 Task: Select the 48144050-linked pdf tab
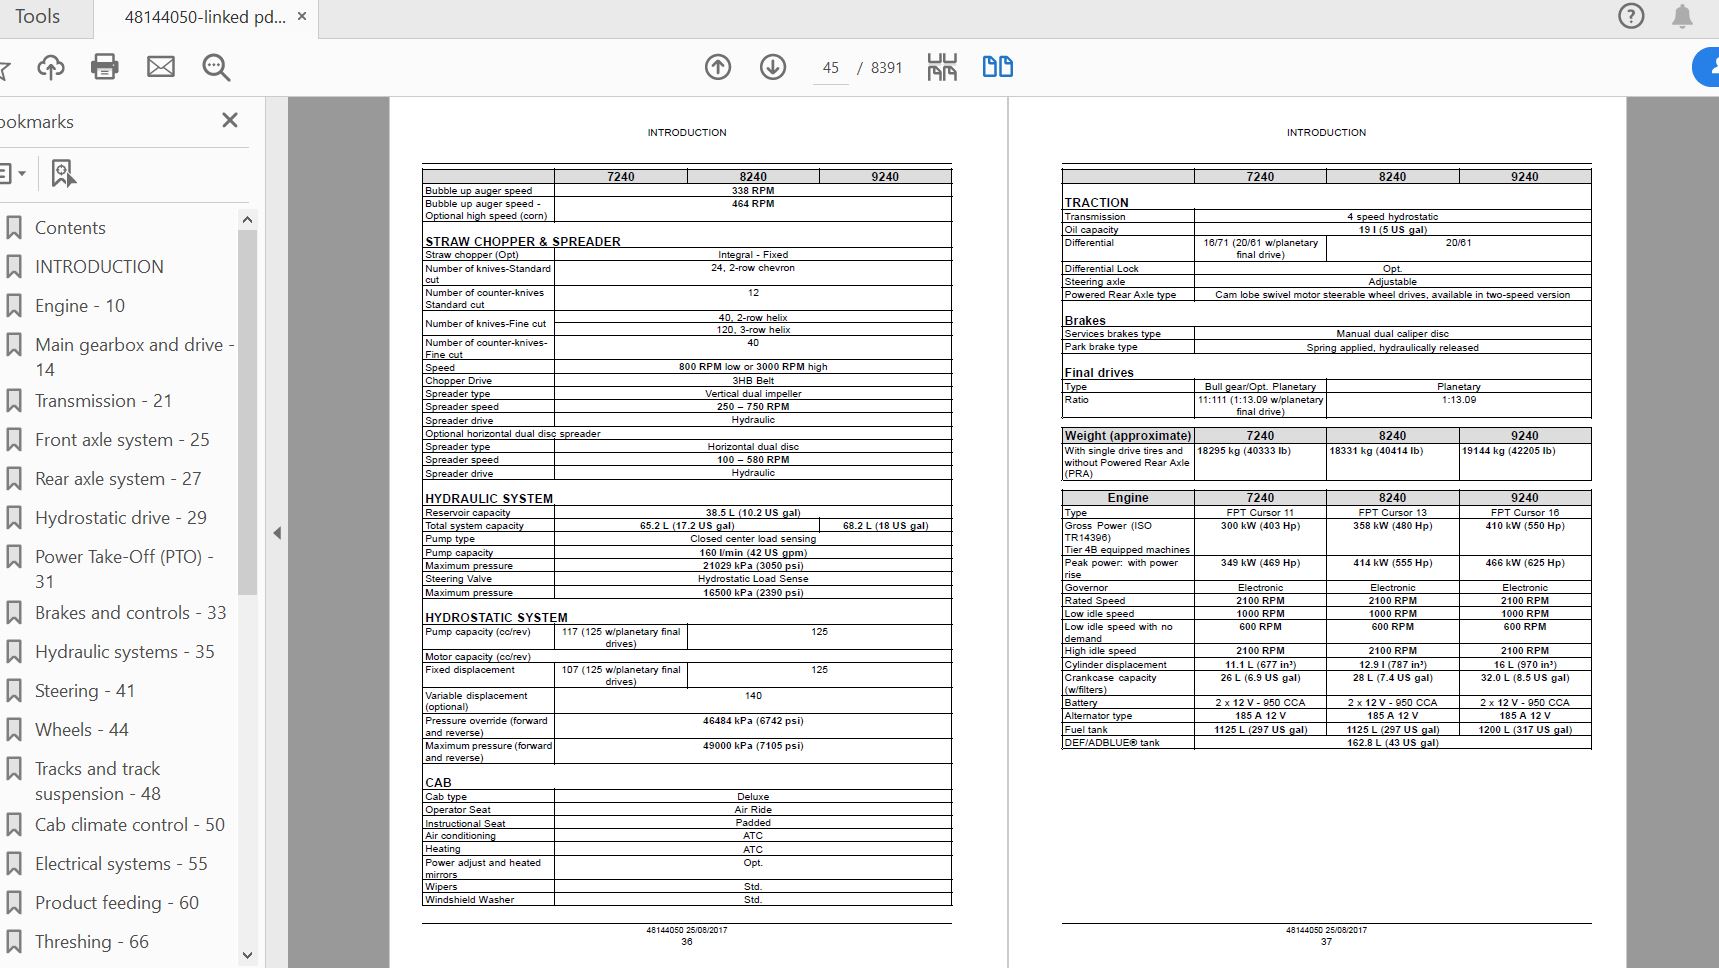(x=205, y=17)
